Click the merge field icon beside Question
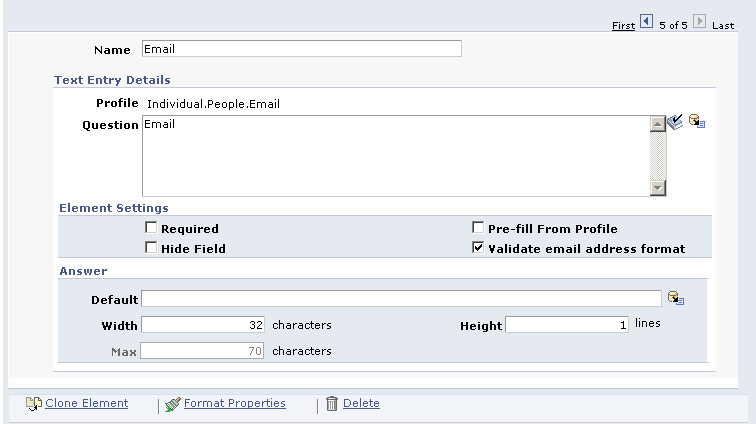This screenshot has width=756, height=424. [697, 121]
